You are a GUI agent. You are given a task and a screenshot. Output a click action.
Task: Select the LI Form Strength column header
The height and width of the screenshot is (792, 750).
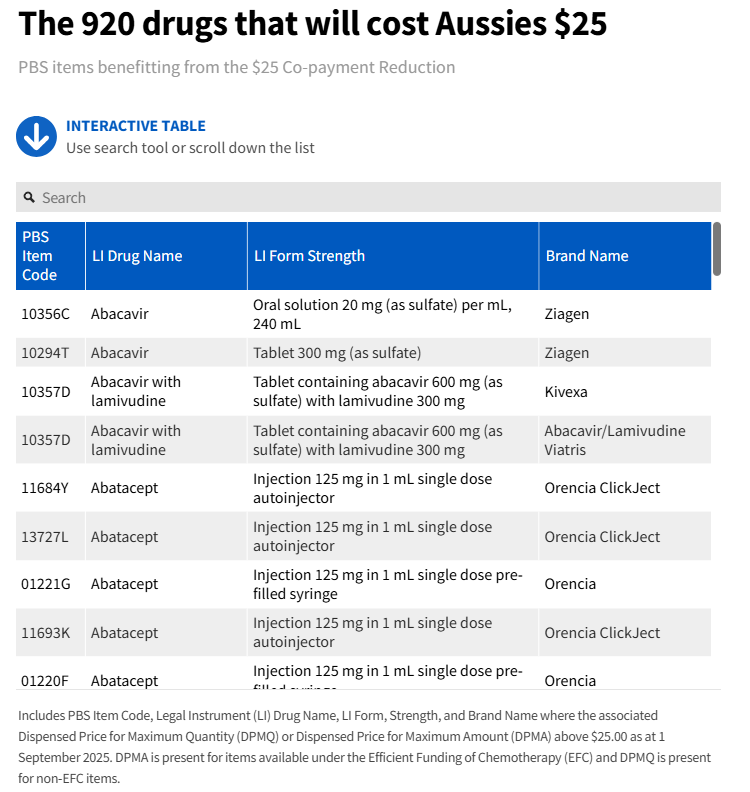pyautogui.click(x=393, y=256)
